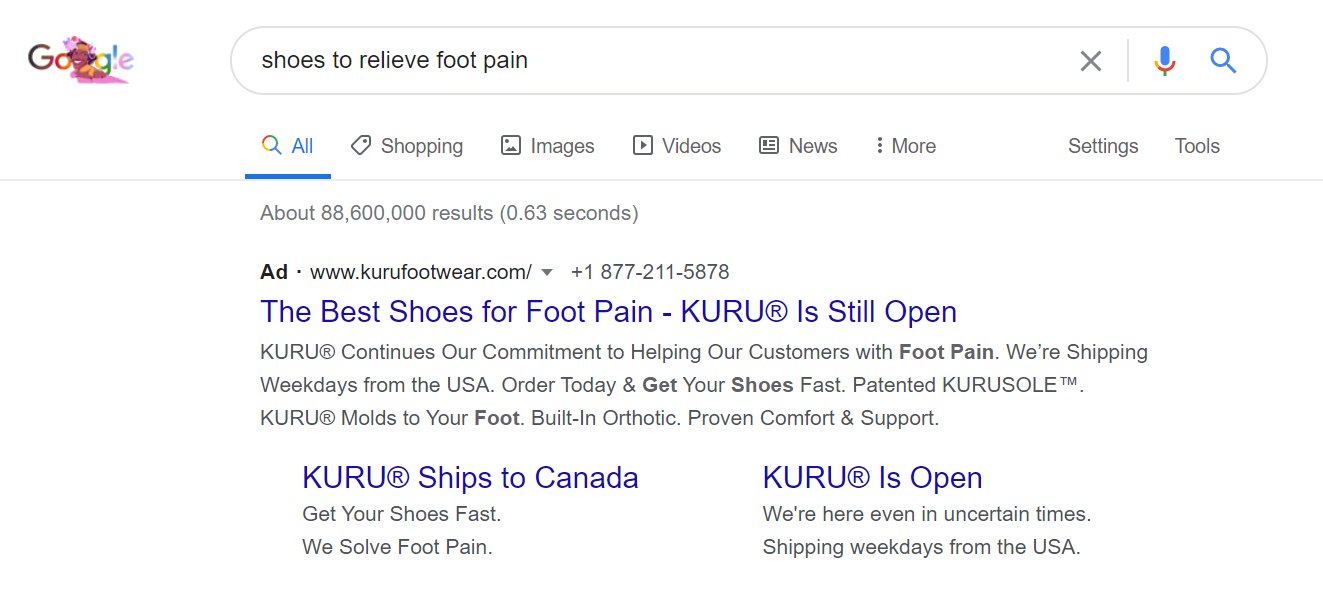Click the Images picture icon
Image resolution: width=1323 pixels, height=591 pixels.
(x=510, y=146)
